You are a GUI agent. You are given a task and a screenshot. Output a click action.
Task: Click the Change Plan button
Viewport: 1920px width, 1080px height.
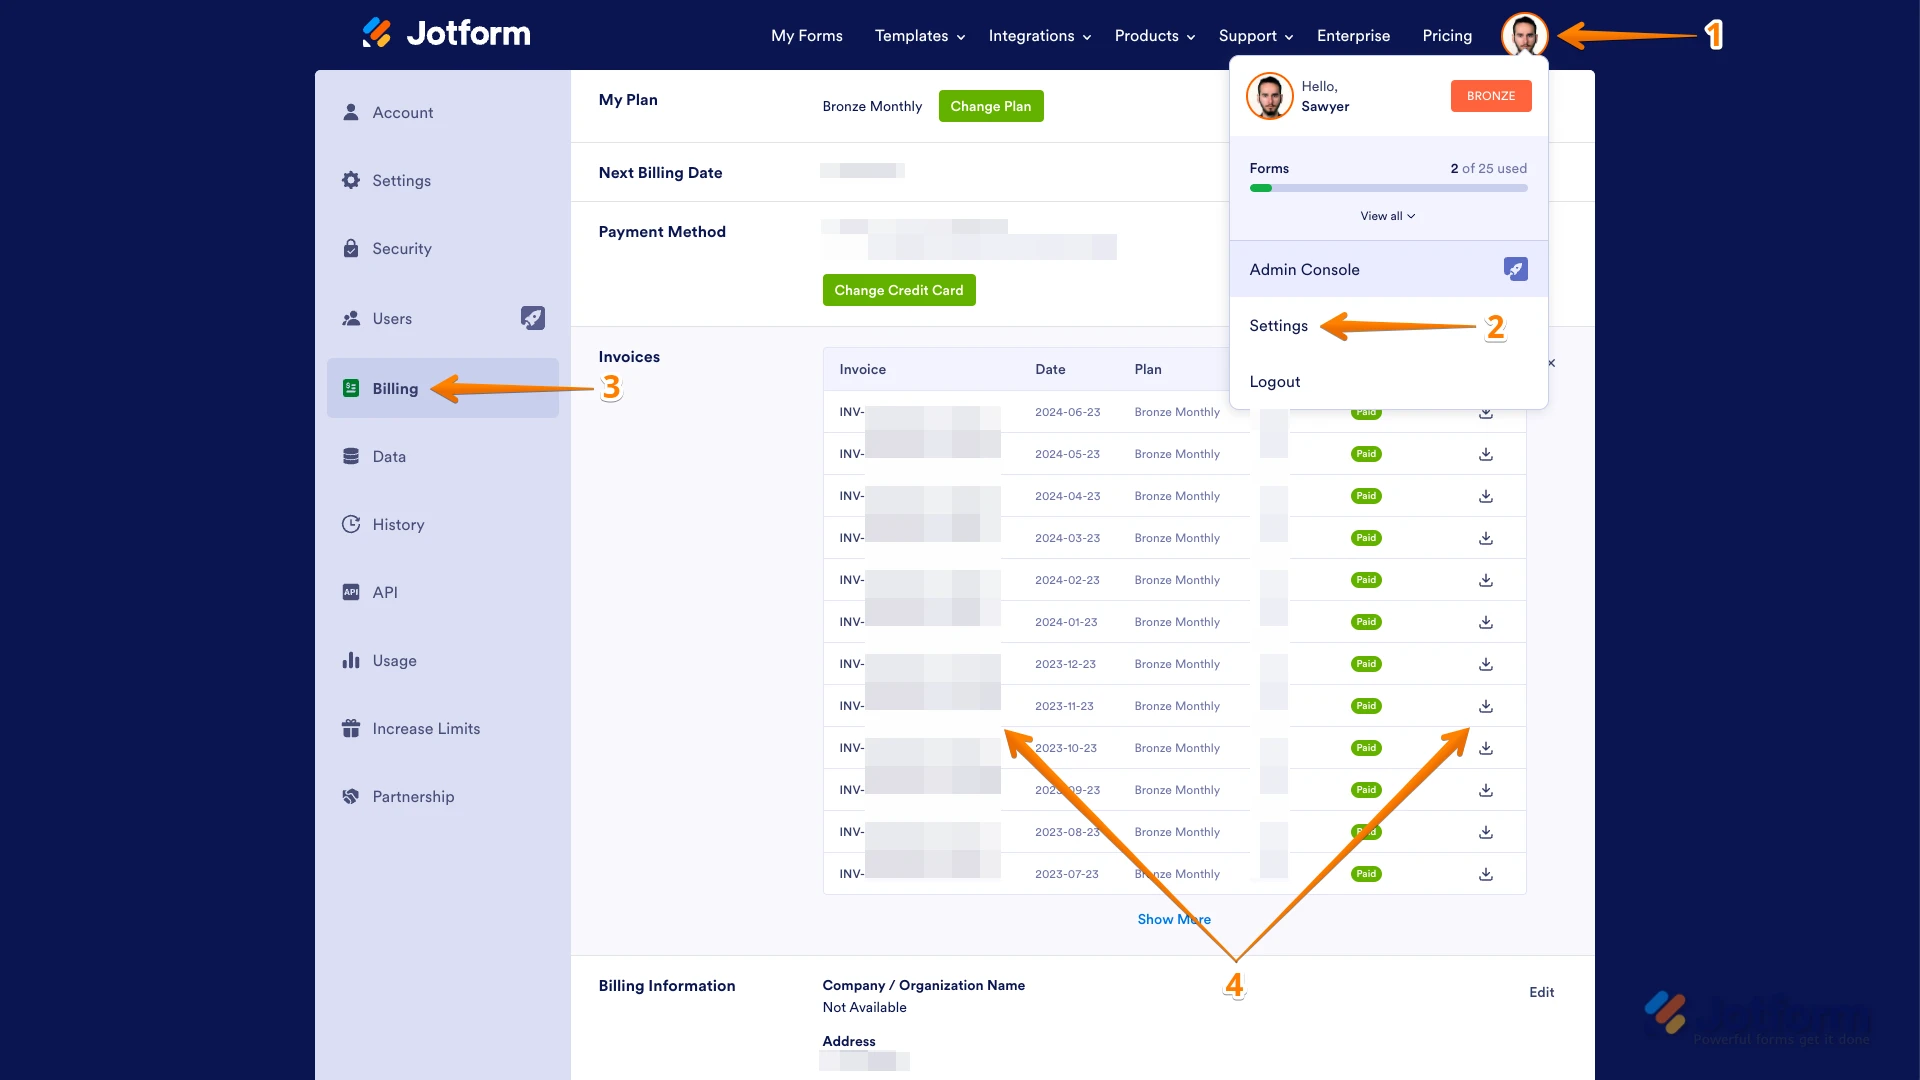(990, 106)
